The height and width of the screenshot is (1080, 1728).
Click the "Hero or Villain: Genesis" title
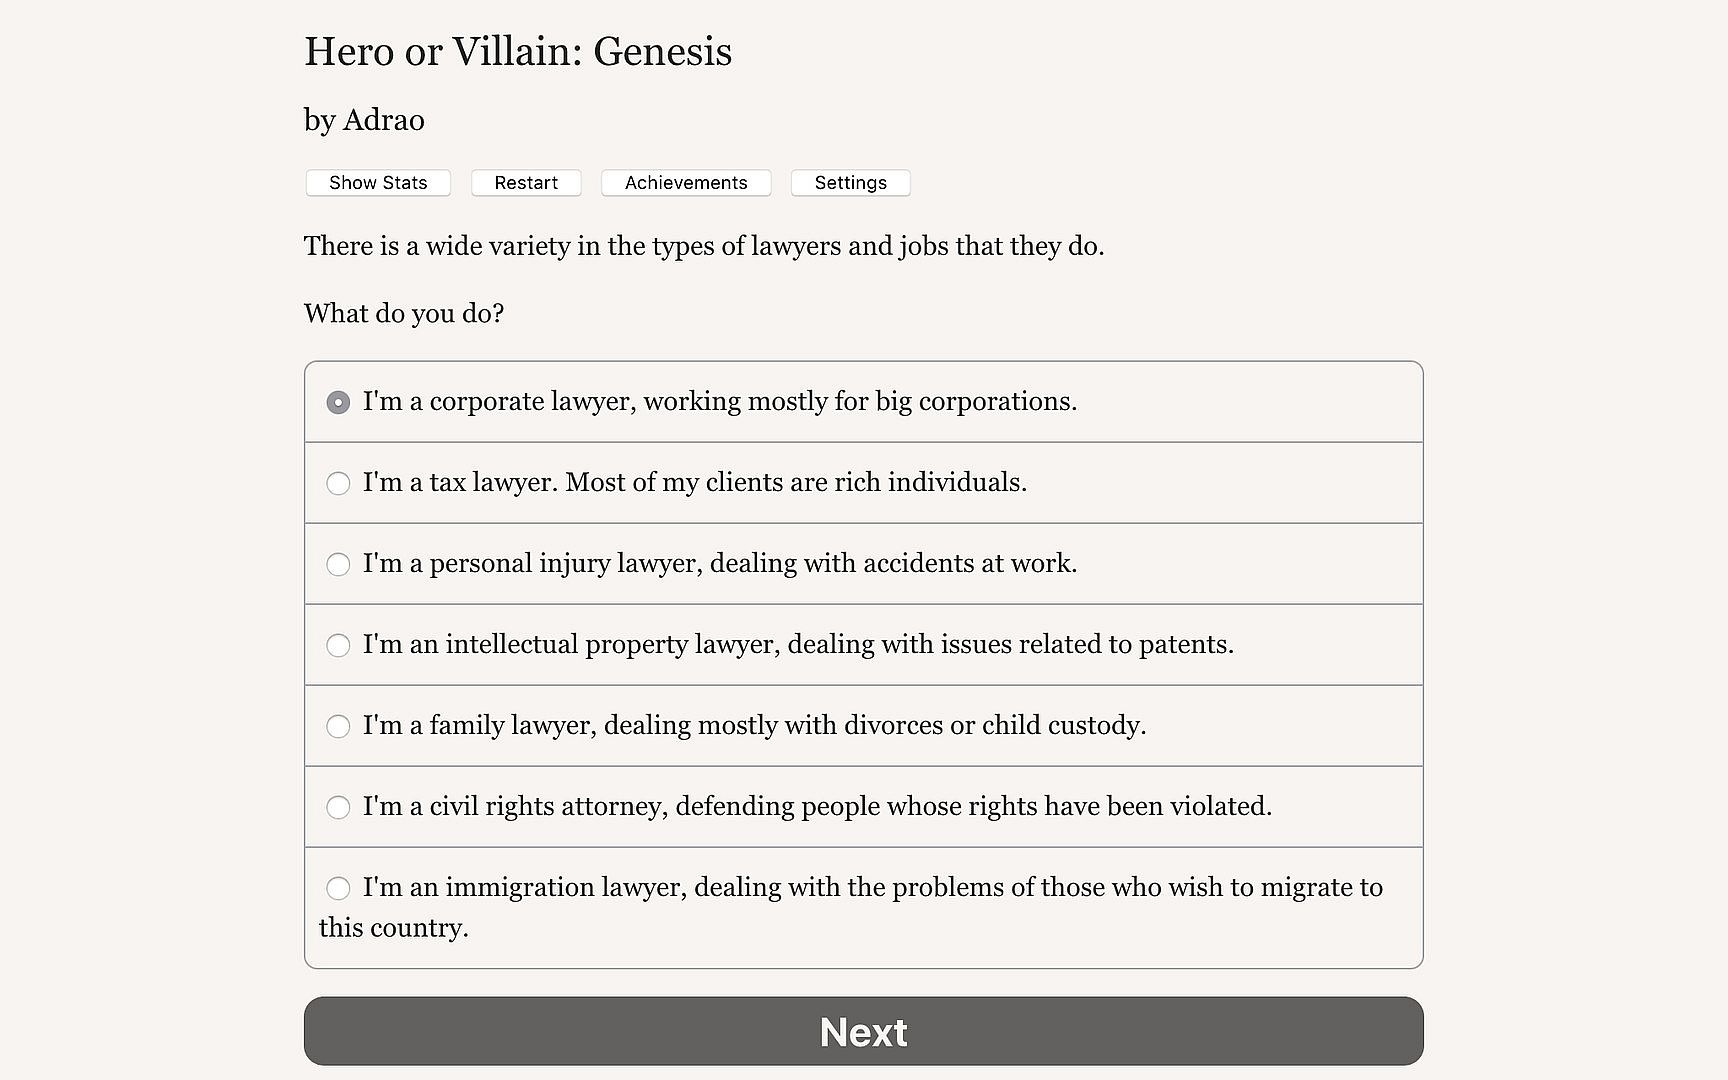(x=517, y=52)
